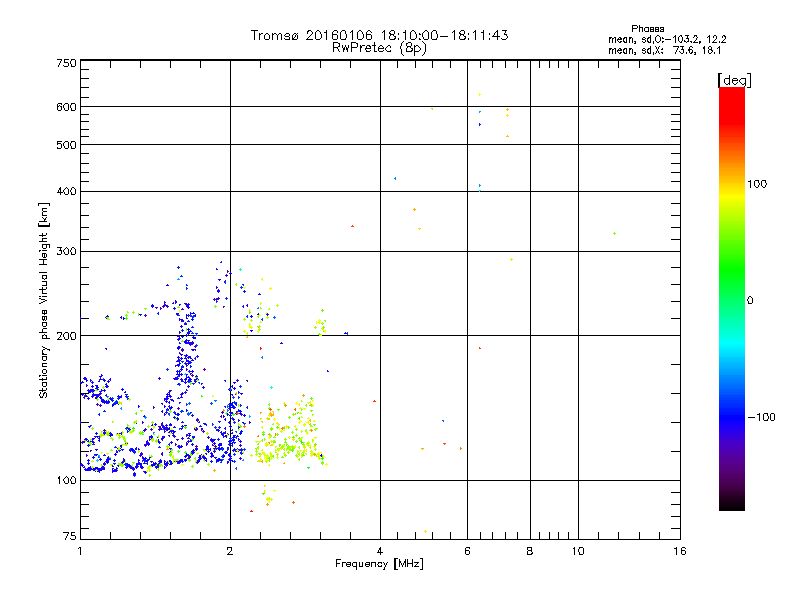The image size is (800, 600).
Task: Click the isolated green data point near 12 MHz
Action: click(x=614, y=234)
